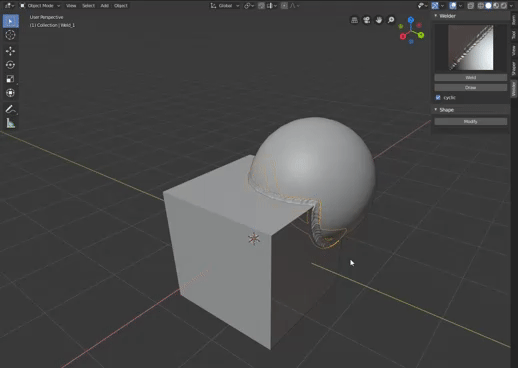The width and height of the screenshot is (518, 368).
Task: Select the Transform tool
Action: (x=10, y=93)
